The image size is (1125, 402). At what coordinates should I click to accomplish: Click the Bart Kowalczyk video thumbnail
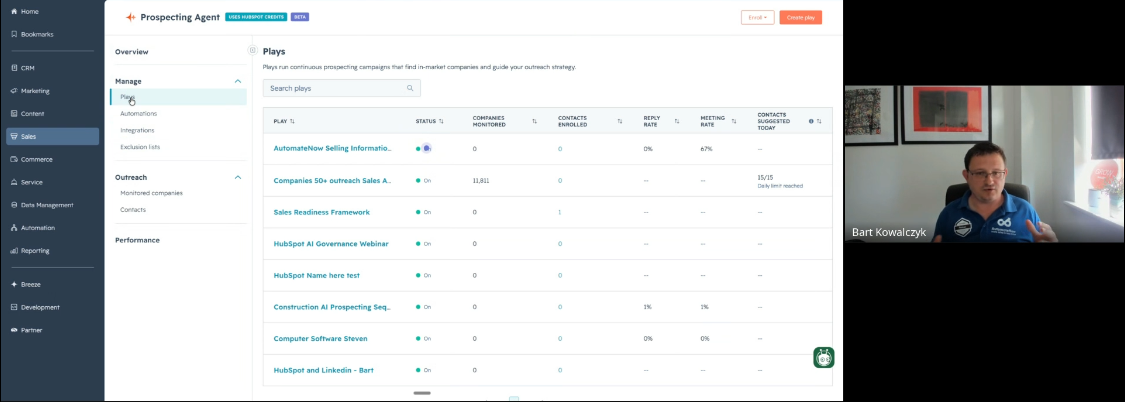pyautogui.click(x=984, y=164)
